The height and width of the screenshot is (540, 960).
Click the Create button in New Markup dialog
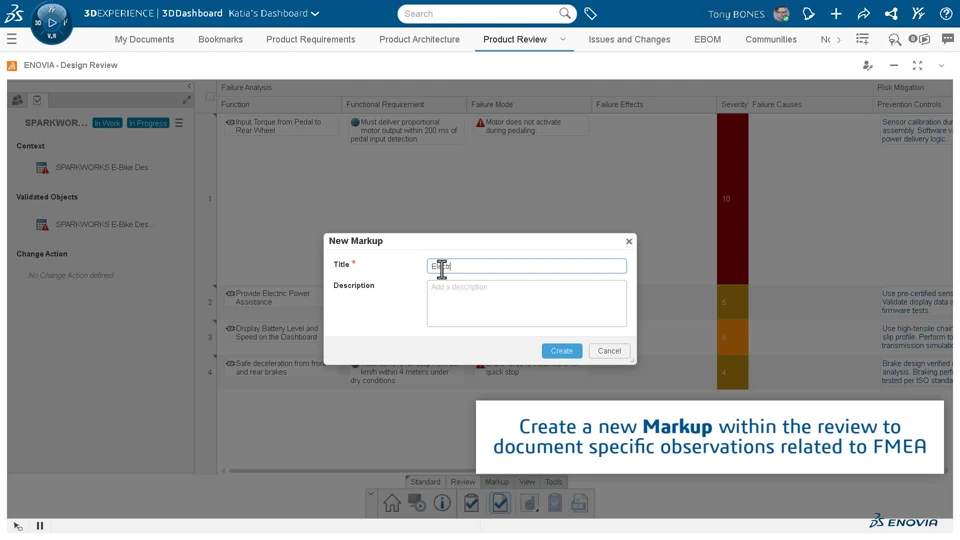click(561, 351)
